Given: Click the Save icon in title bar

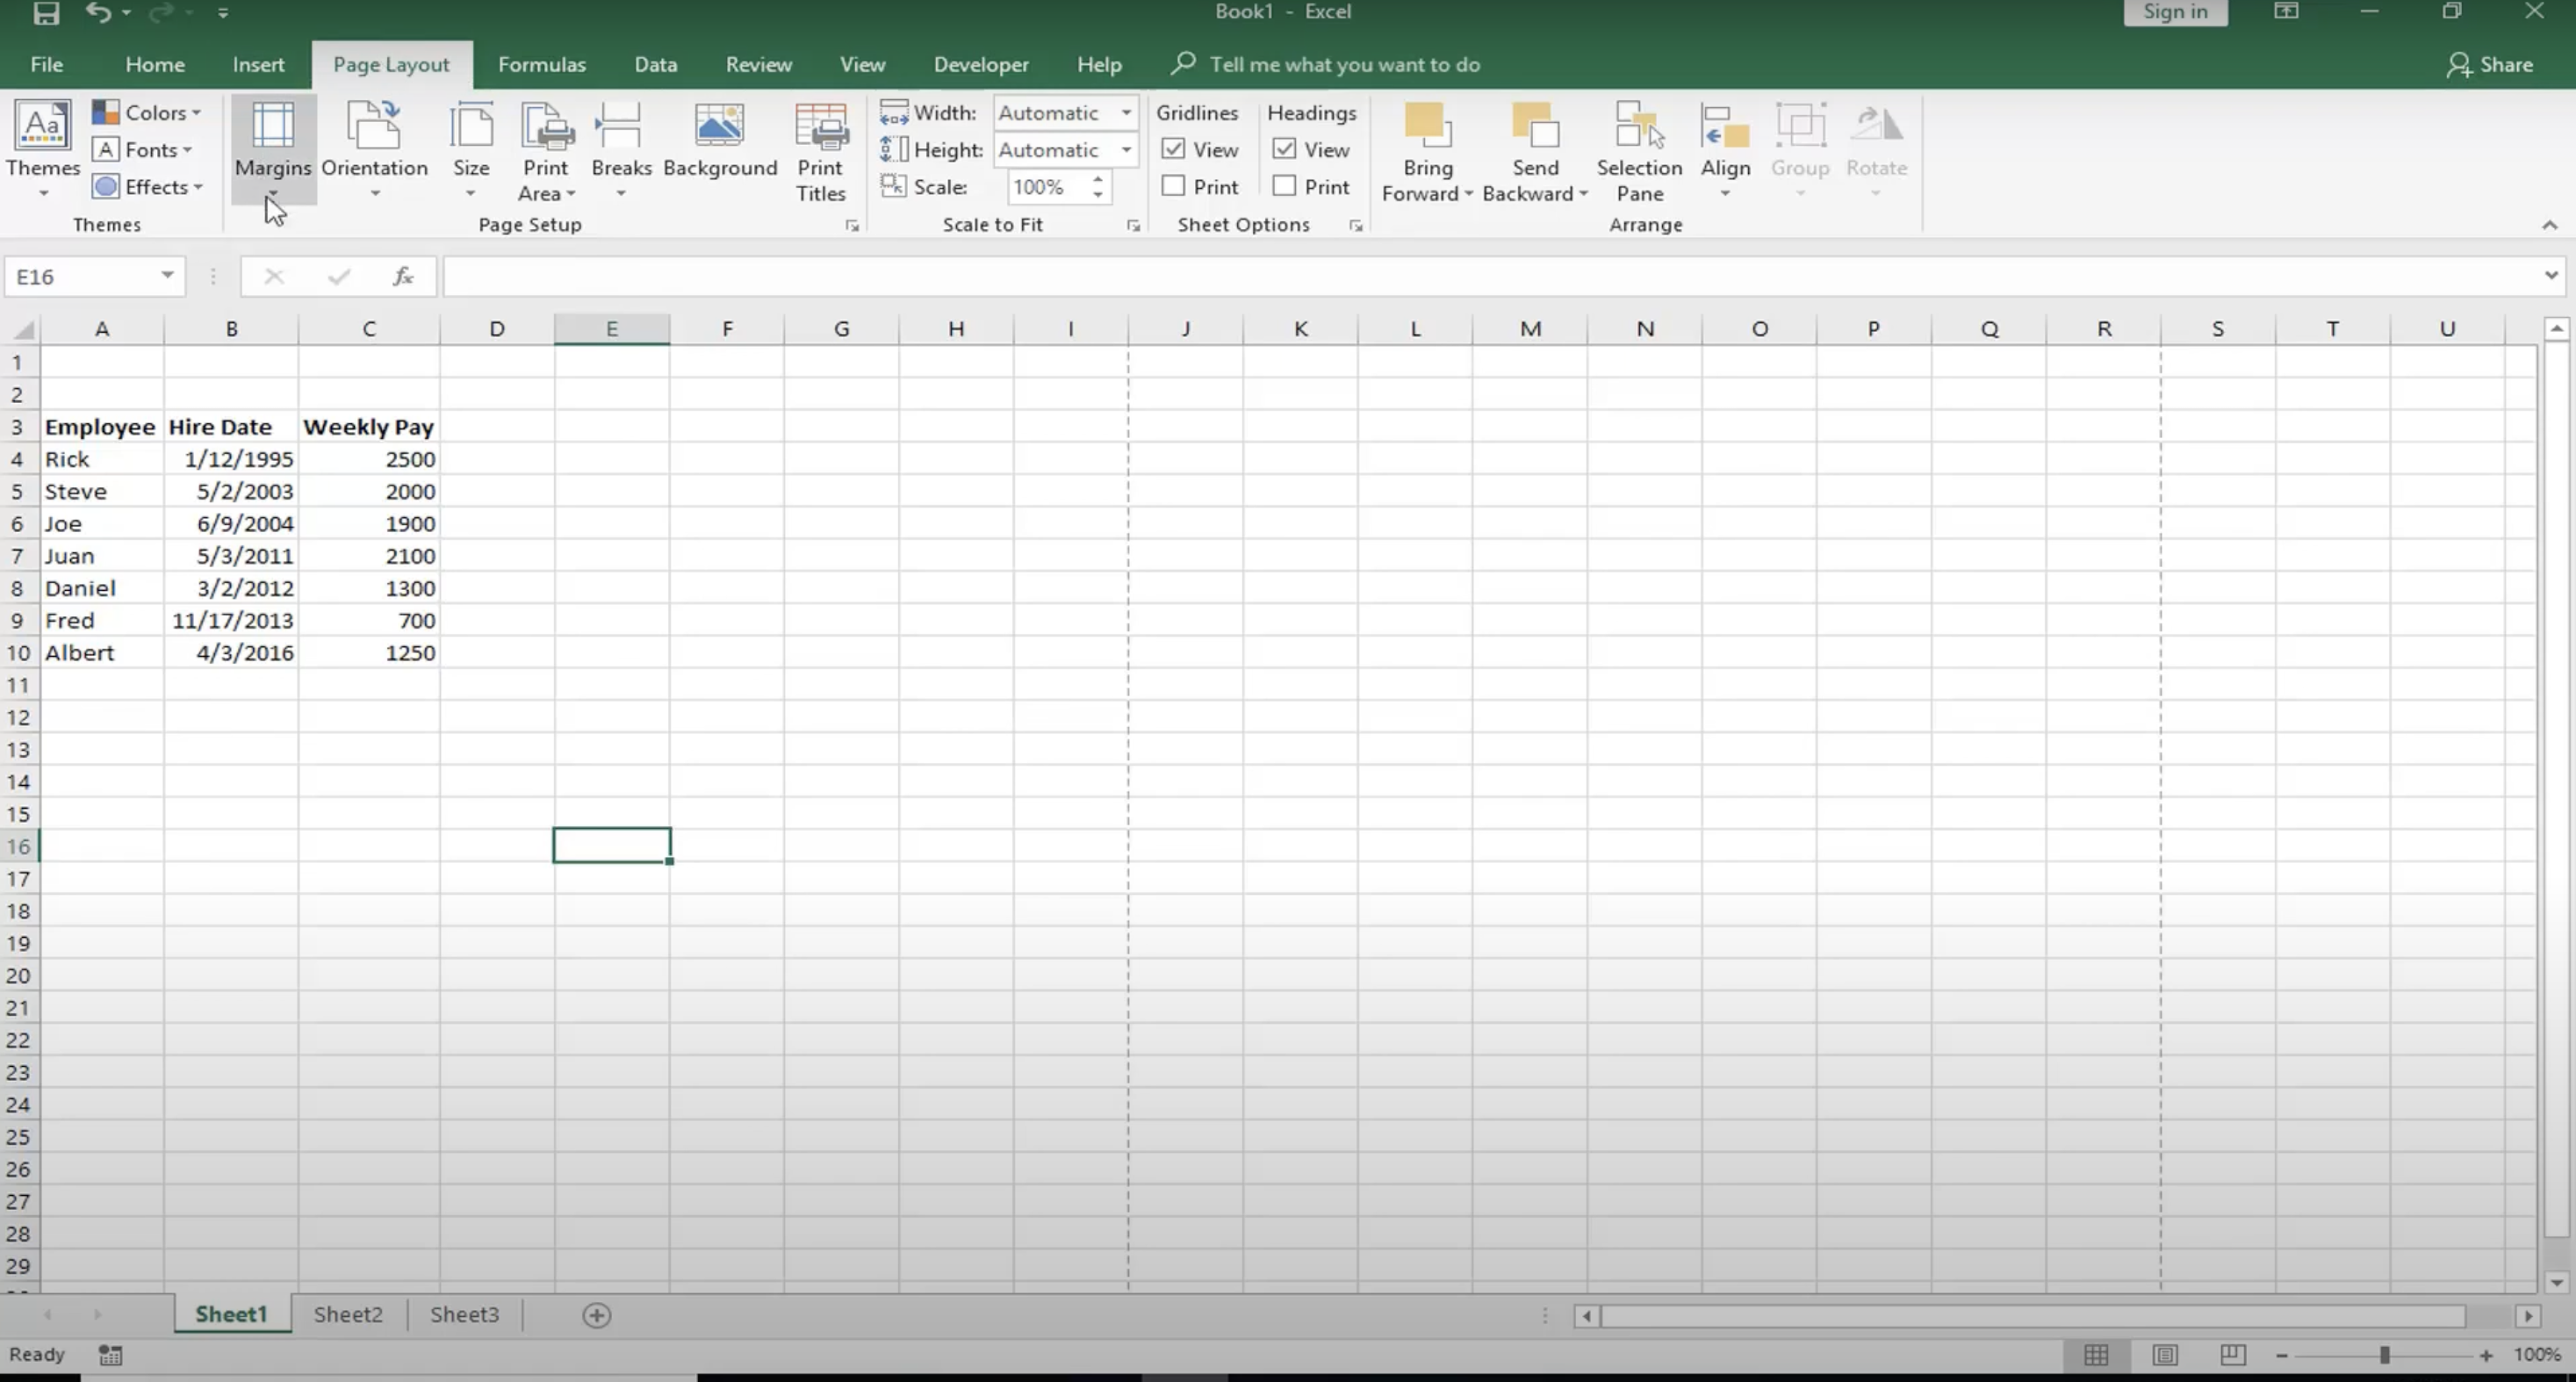Looking at the screenshot, I should click(46, 12).
